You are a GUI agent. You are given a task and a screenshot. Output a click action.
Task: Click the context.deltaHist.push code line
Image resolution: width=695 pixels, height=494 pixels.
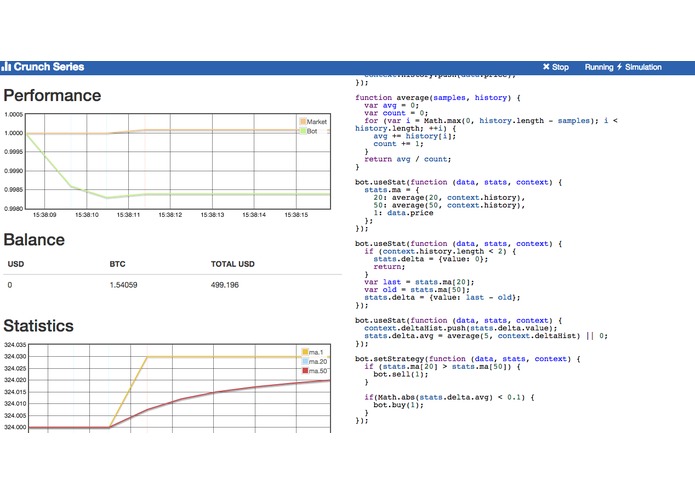point(461,328)
